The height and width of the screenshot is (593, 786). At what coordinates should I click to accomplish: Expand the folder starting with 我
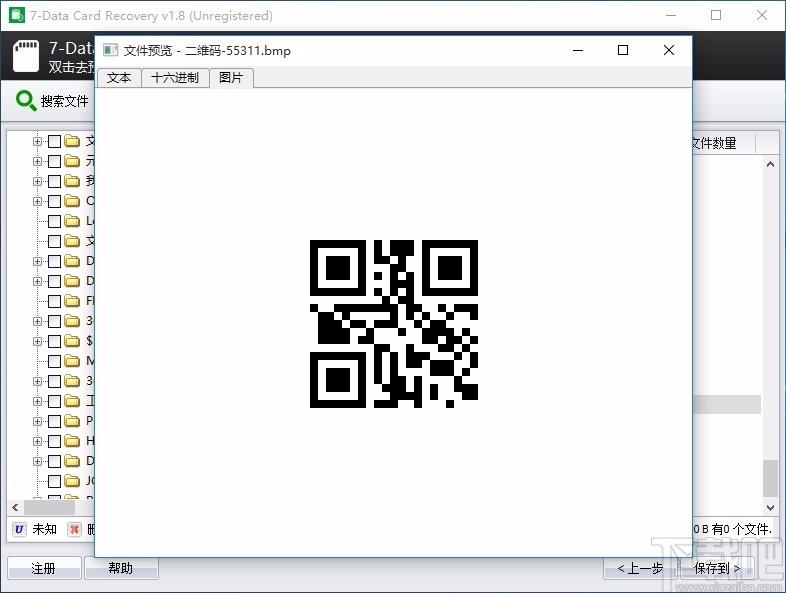coord(37,181)
